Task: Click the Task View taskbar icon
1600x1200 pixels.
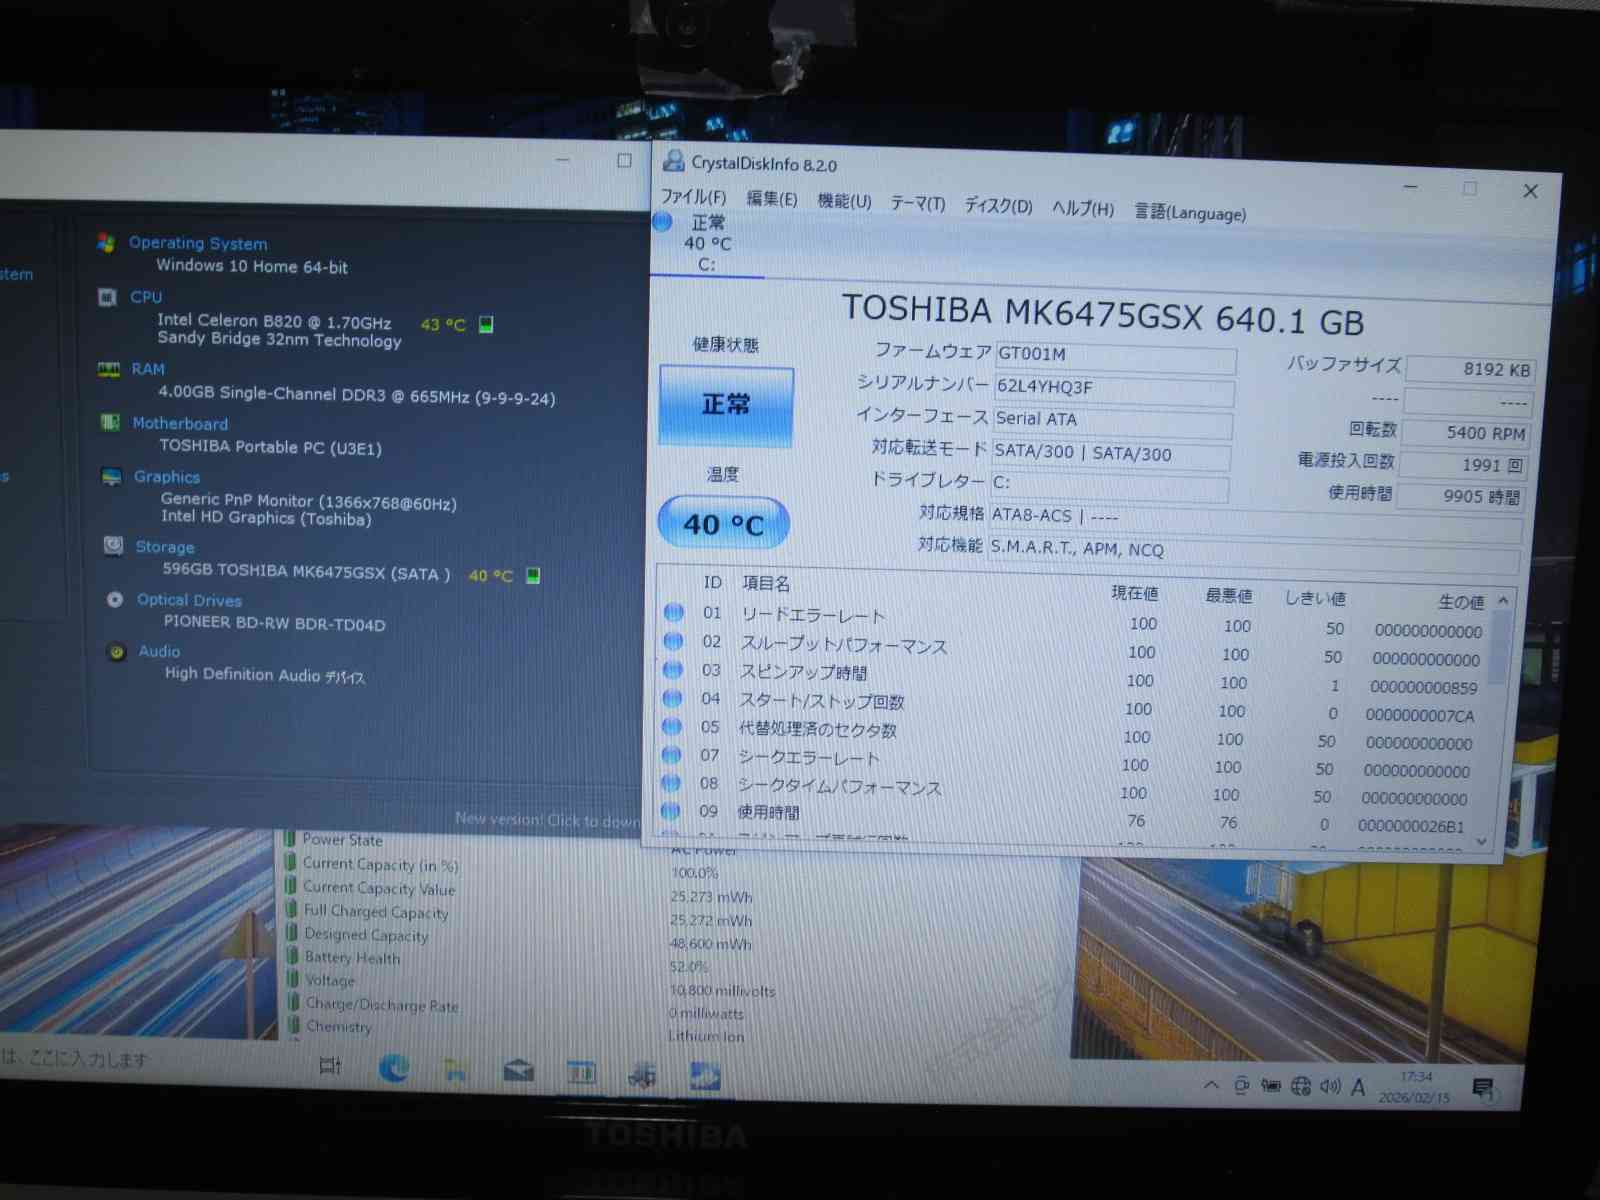Action: tap(330, 1066)
